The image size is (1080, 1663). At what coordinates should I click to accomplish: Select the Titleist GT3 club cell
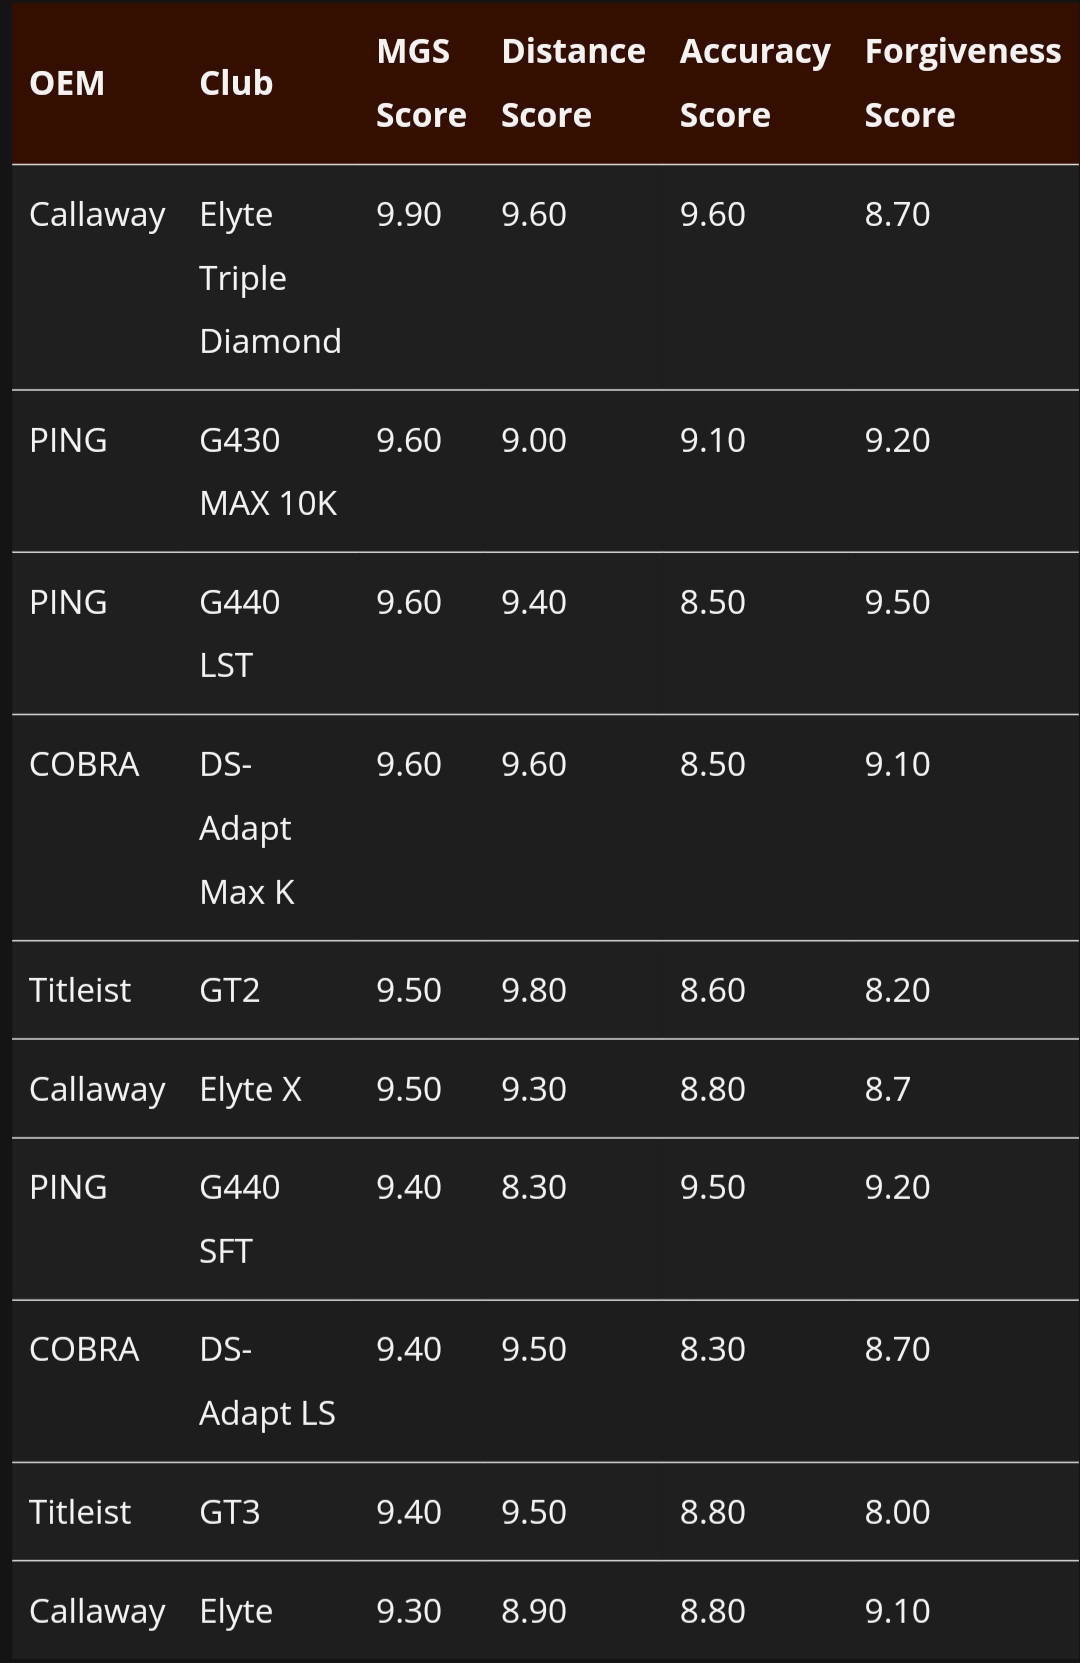coord(230,1512)
